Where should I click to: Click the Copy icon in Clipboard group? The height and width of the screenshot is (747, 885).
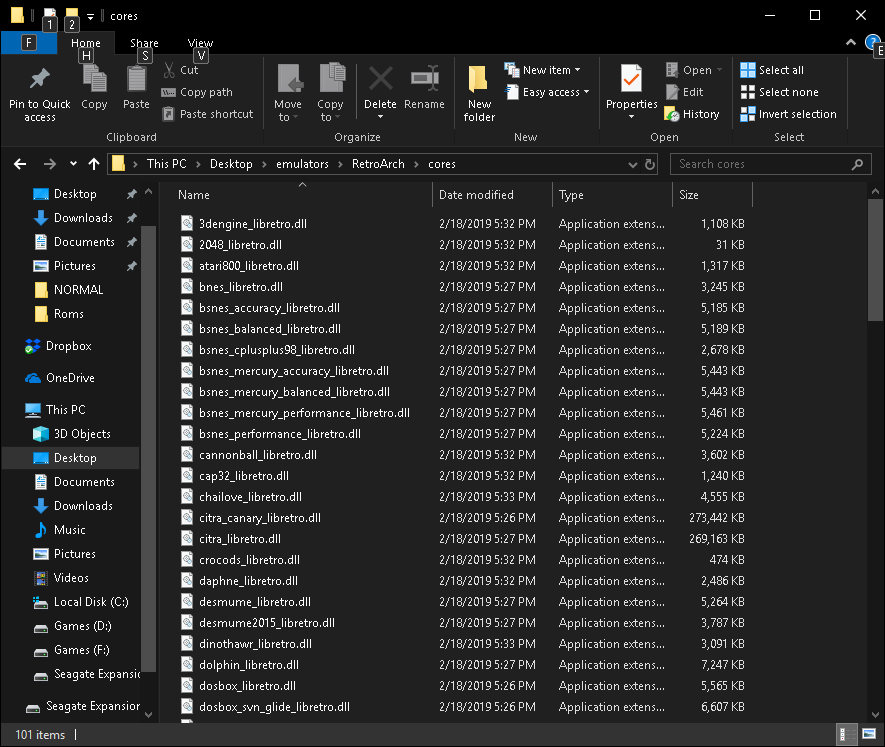94,79
